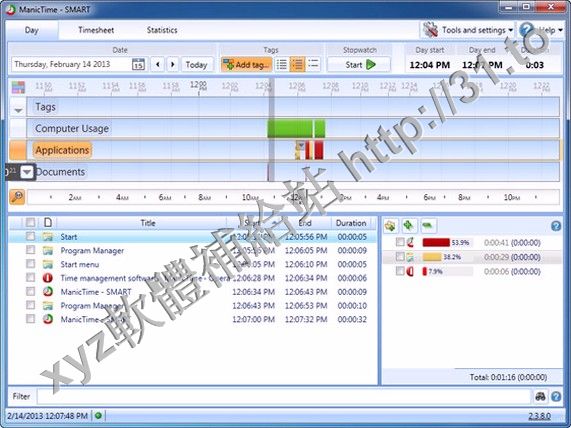Click the ManicTime icon in 12:07:00 row
Viewport: 571px width, 428px height.
pyautogui.click(x=47, y=319)
